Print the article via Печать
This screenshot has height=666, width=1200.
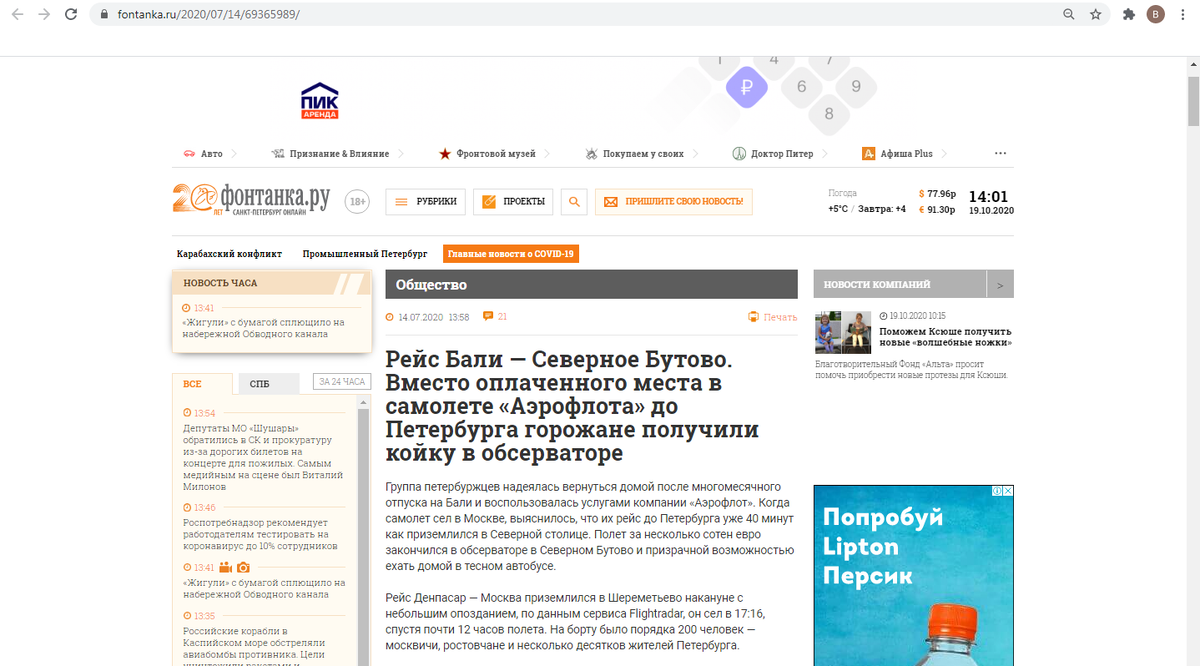point(772,317)
